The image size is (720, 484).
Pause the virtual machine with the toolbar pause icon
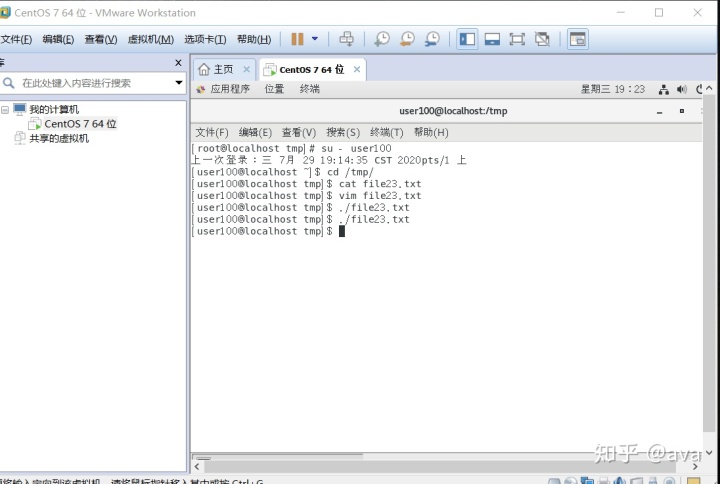point(298,39)
